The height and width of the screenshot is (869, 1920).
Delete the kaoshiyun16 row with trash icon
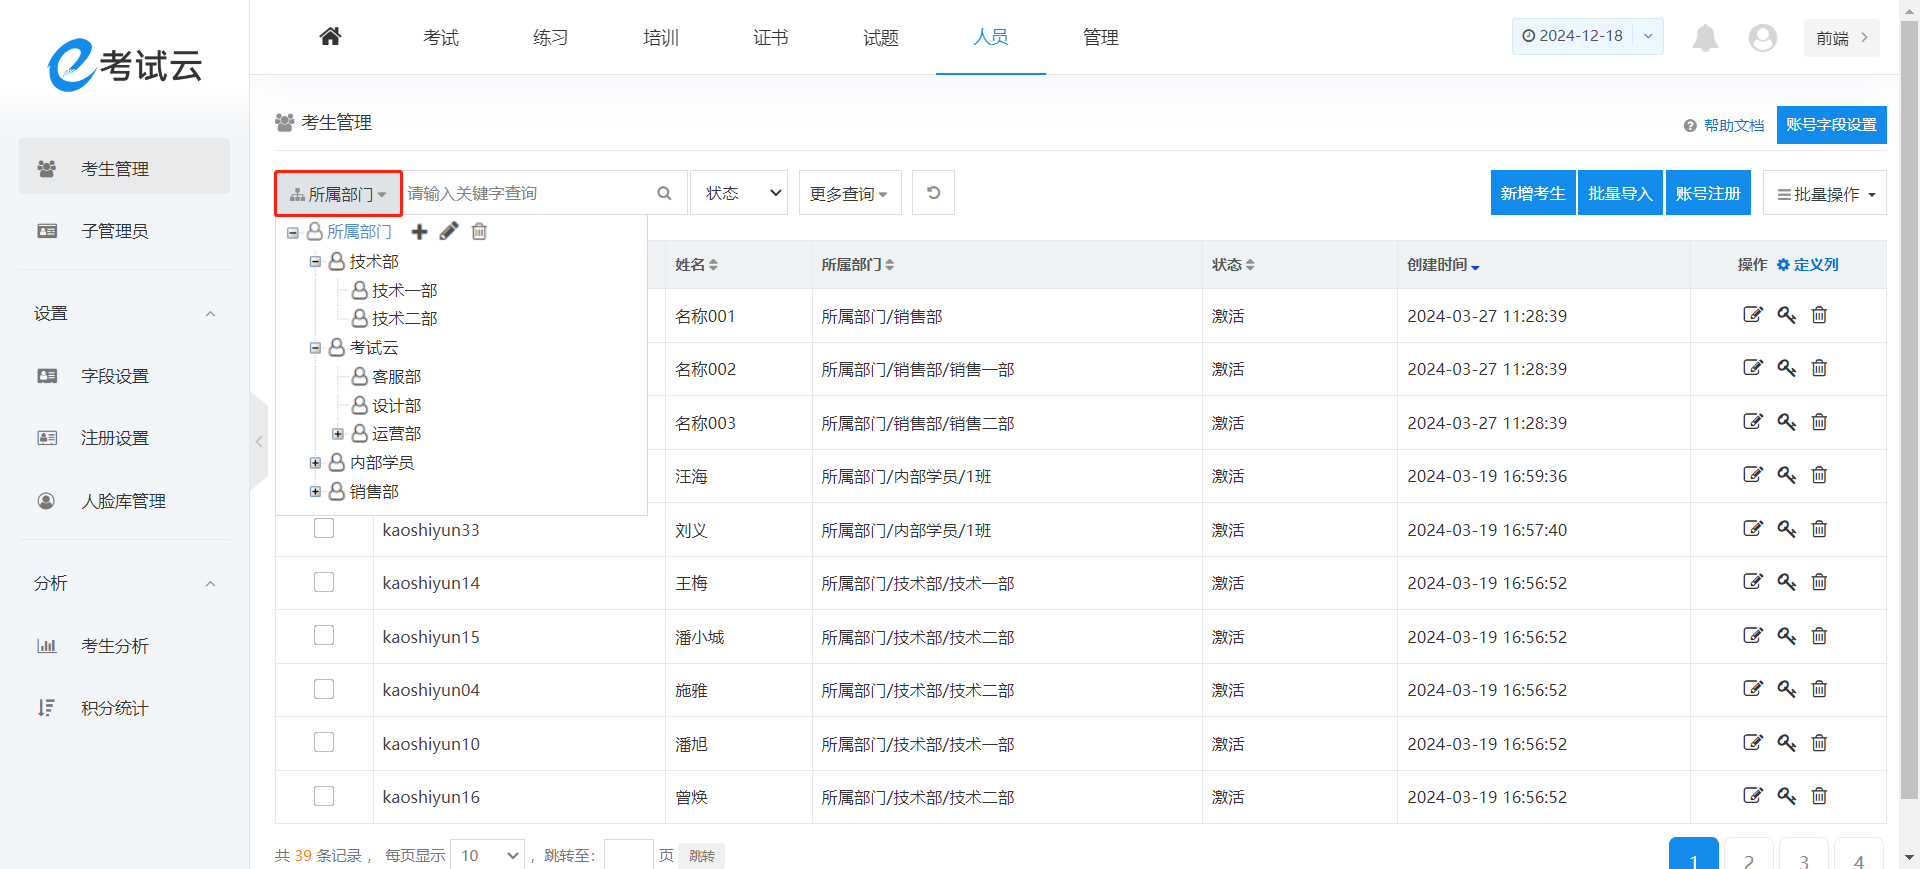[x=1819, y=796]
